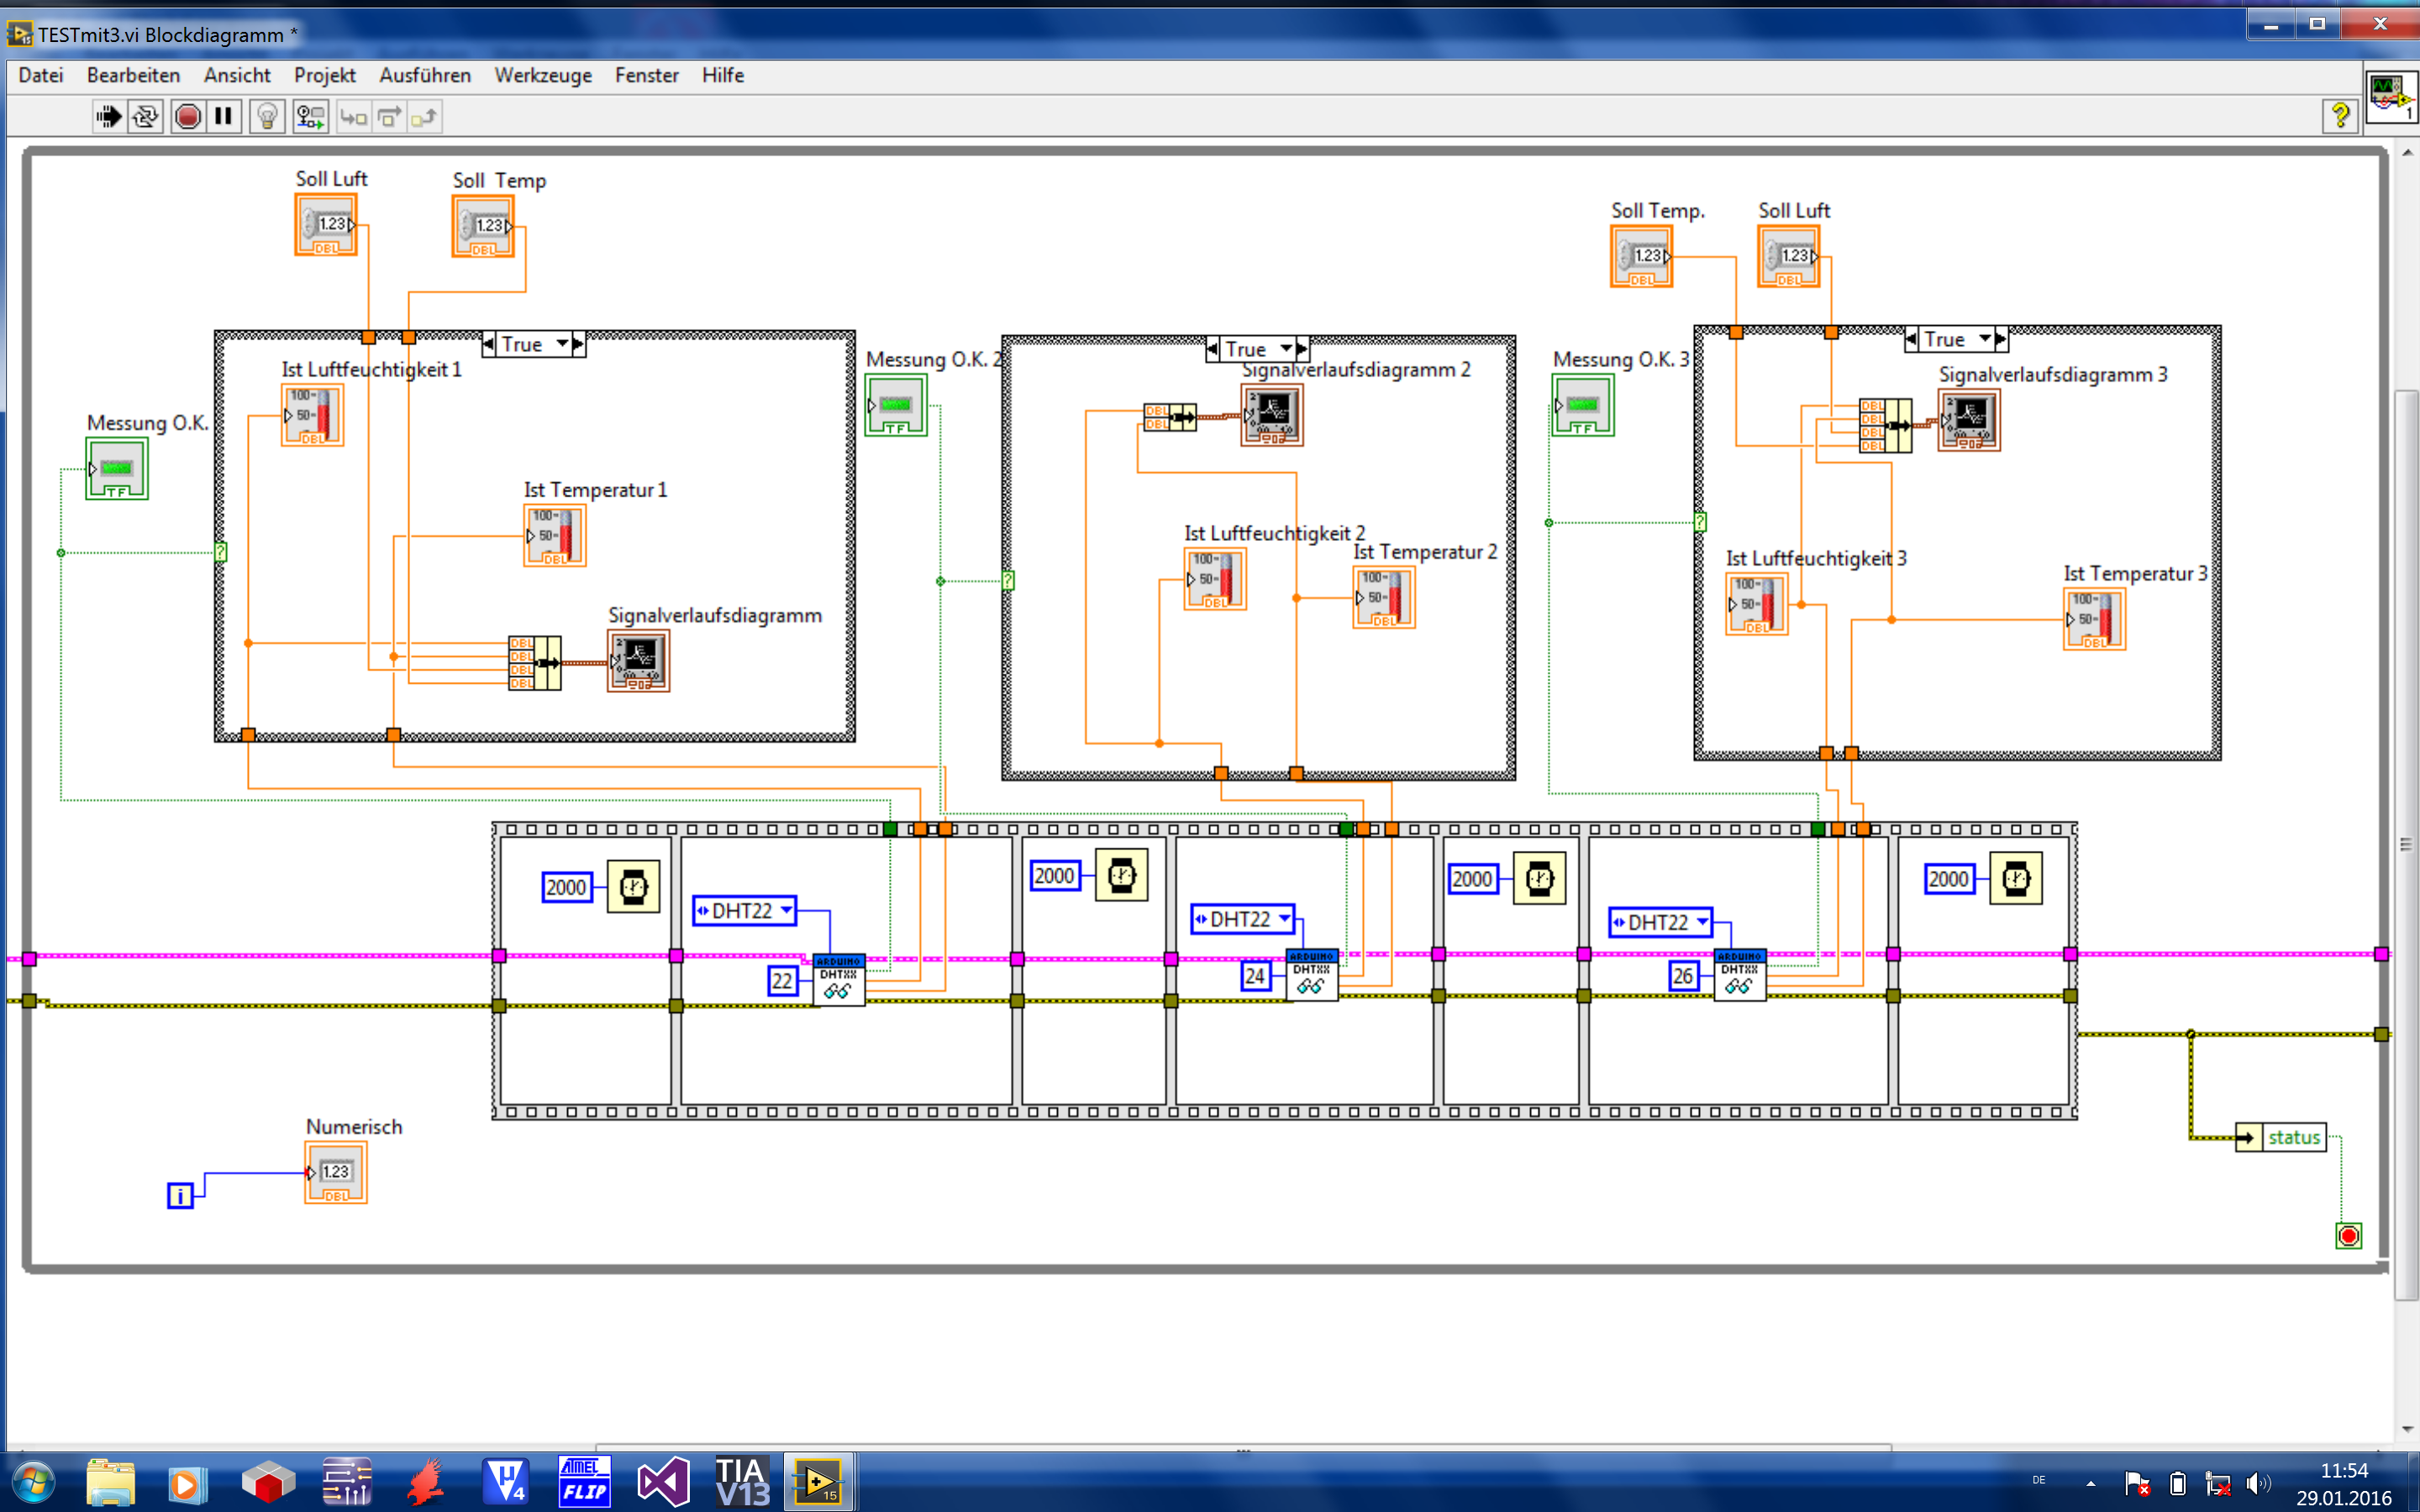Image resolution: width=2420 pixels, height=1512 pixels.
Task: Open the Ausführen menu
Action: [x=424, y=75]
